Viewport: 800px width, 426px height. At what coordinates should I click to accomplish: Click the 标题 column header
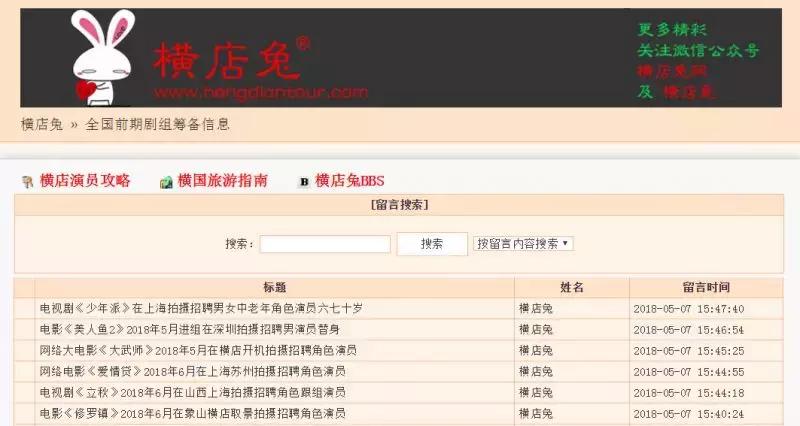[x=274, y=287]
